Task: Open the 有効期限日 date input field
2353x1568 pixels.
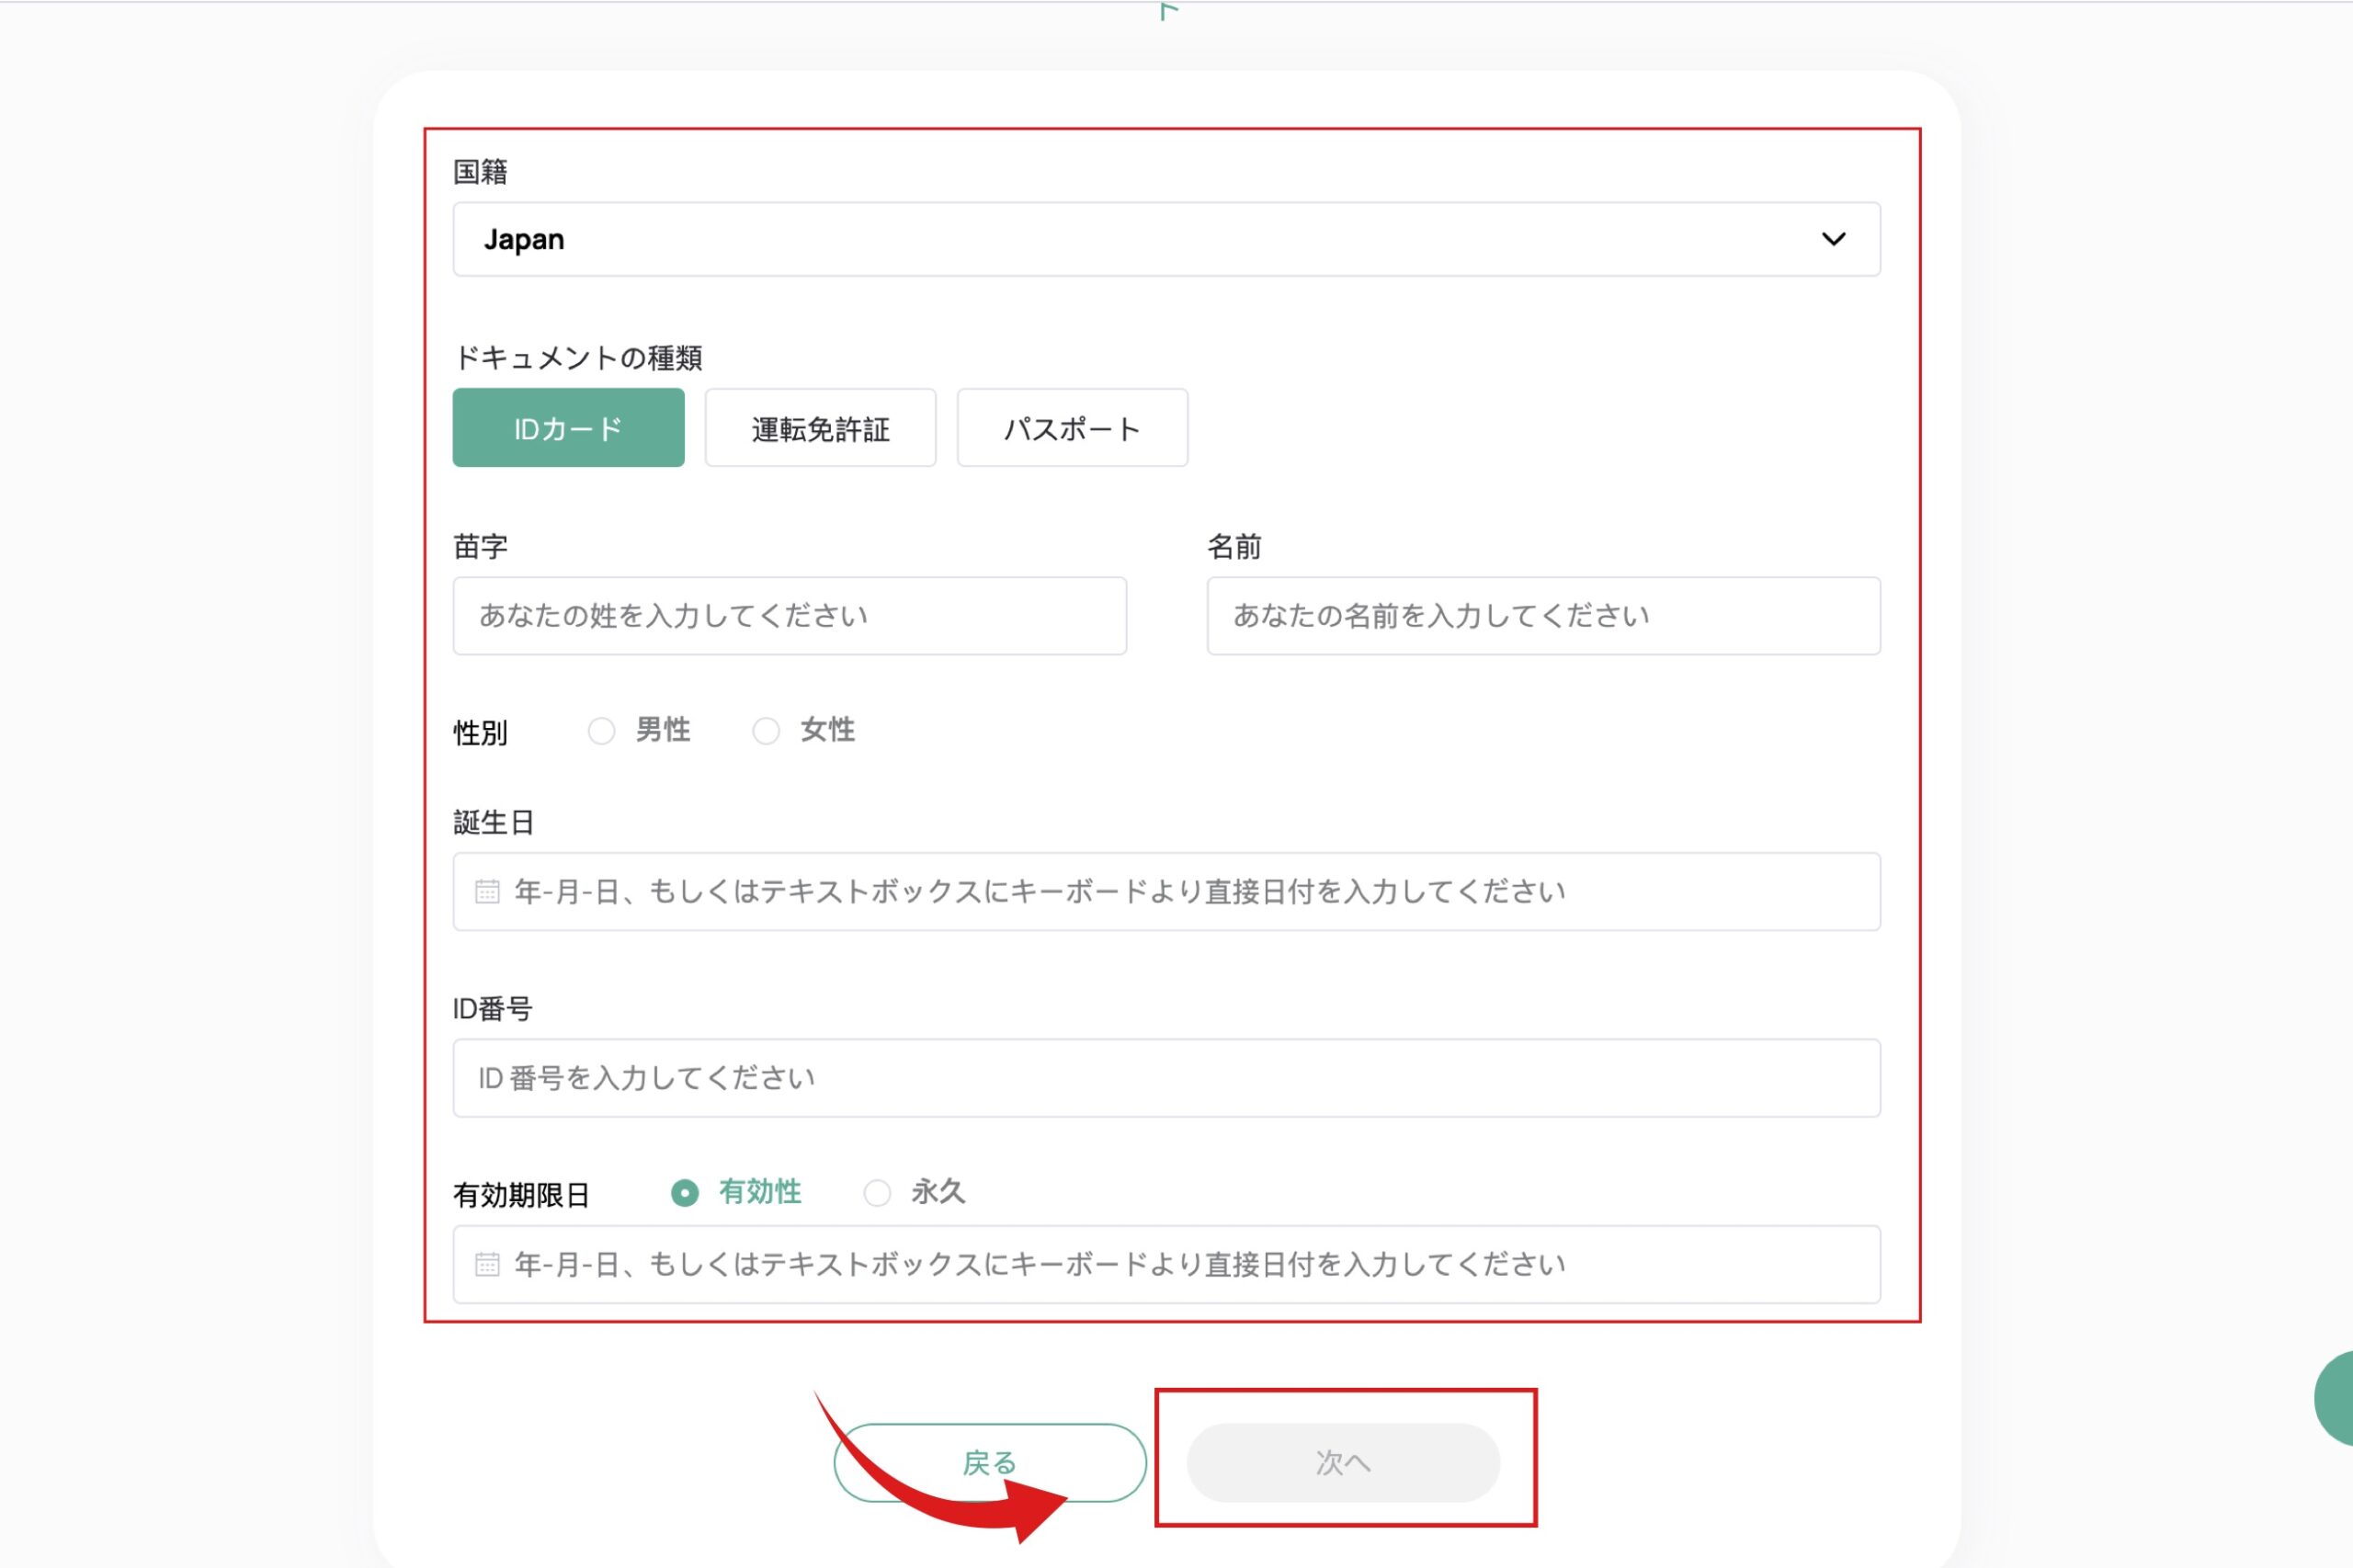Action: coord(1166,1264)
